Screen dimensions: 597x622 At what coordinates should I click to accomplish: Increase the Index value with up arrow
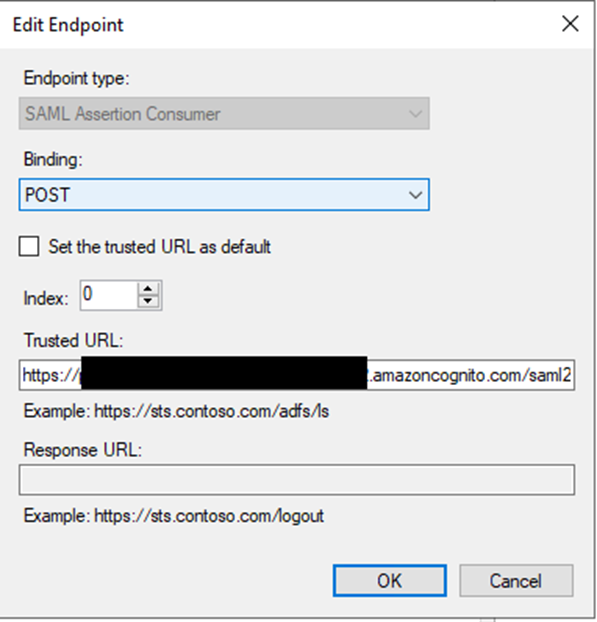coord(148,288)
